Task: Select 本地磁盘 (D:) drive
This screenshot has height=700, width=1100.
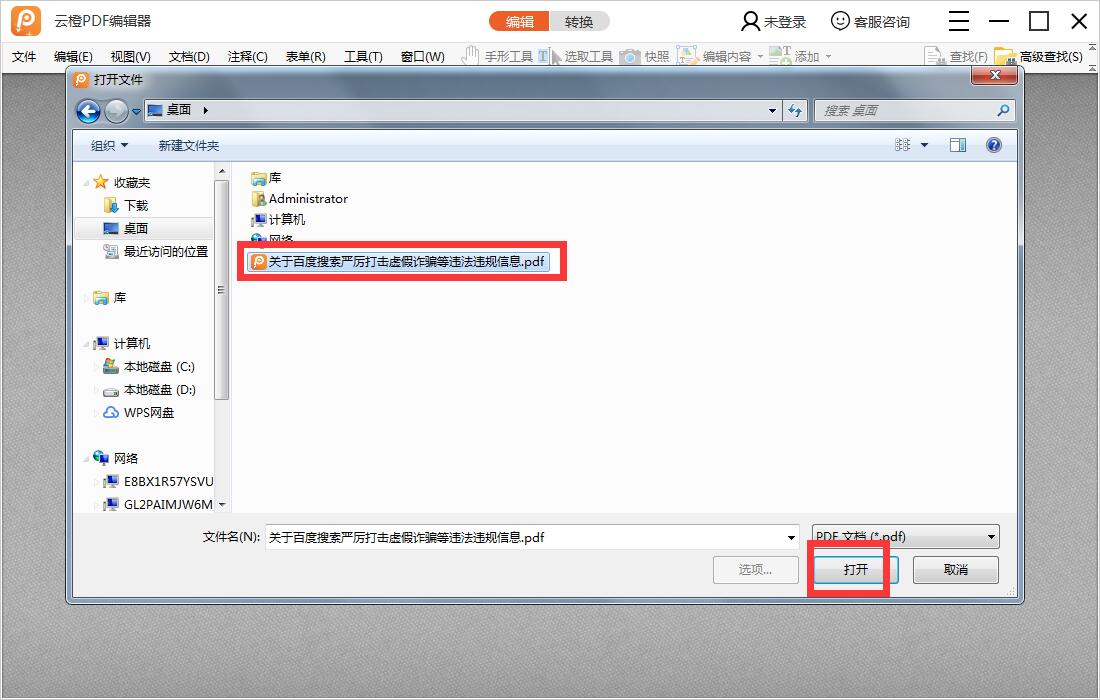Action: coord(149,389)
